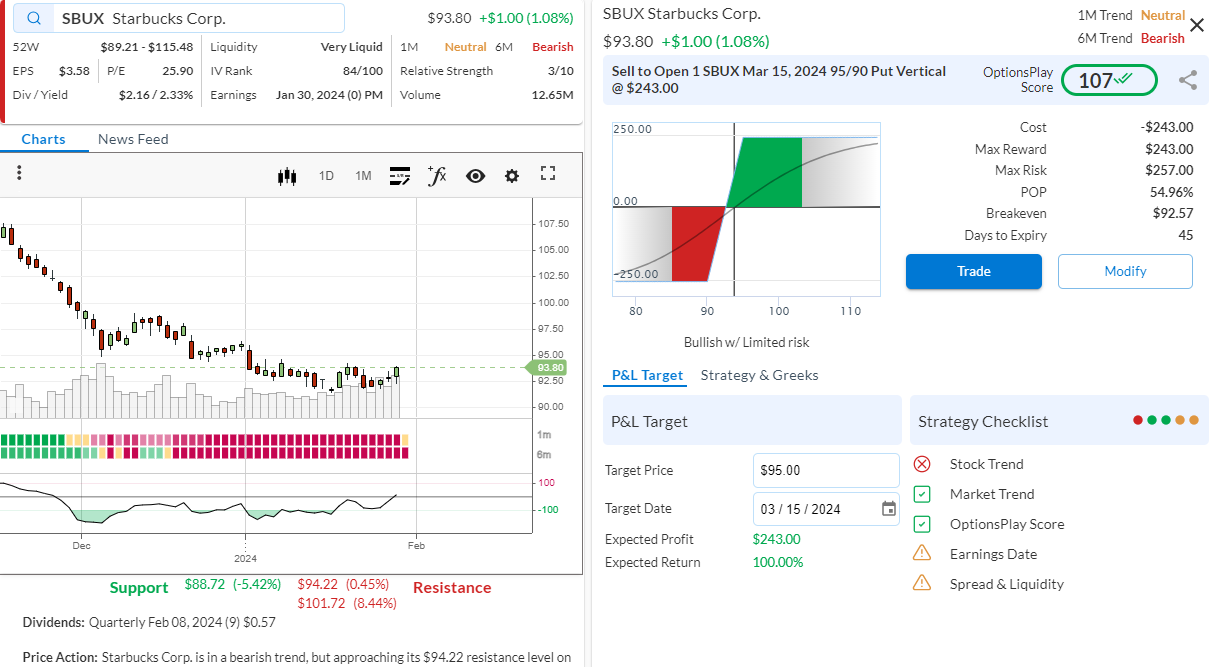This screenshot has width=1209, height=667.
Task: Expand chart to fullscreen
Action: tap(547, 174)
